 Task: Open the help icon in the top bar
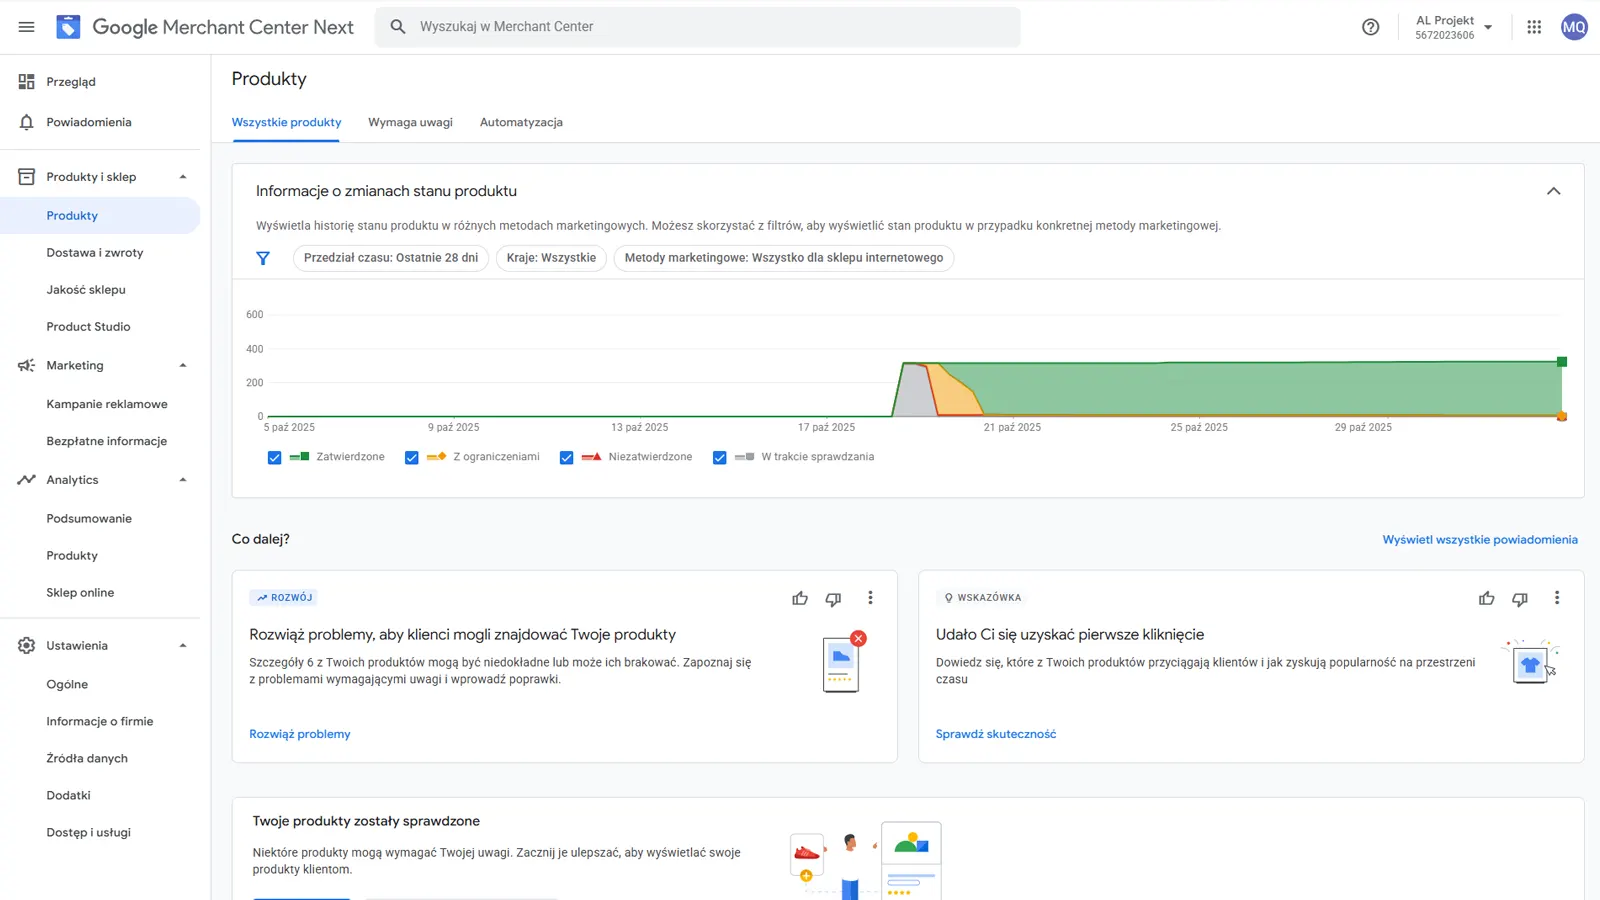pos(1370,27)
